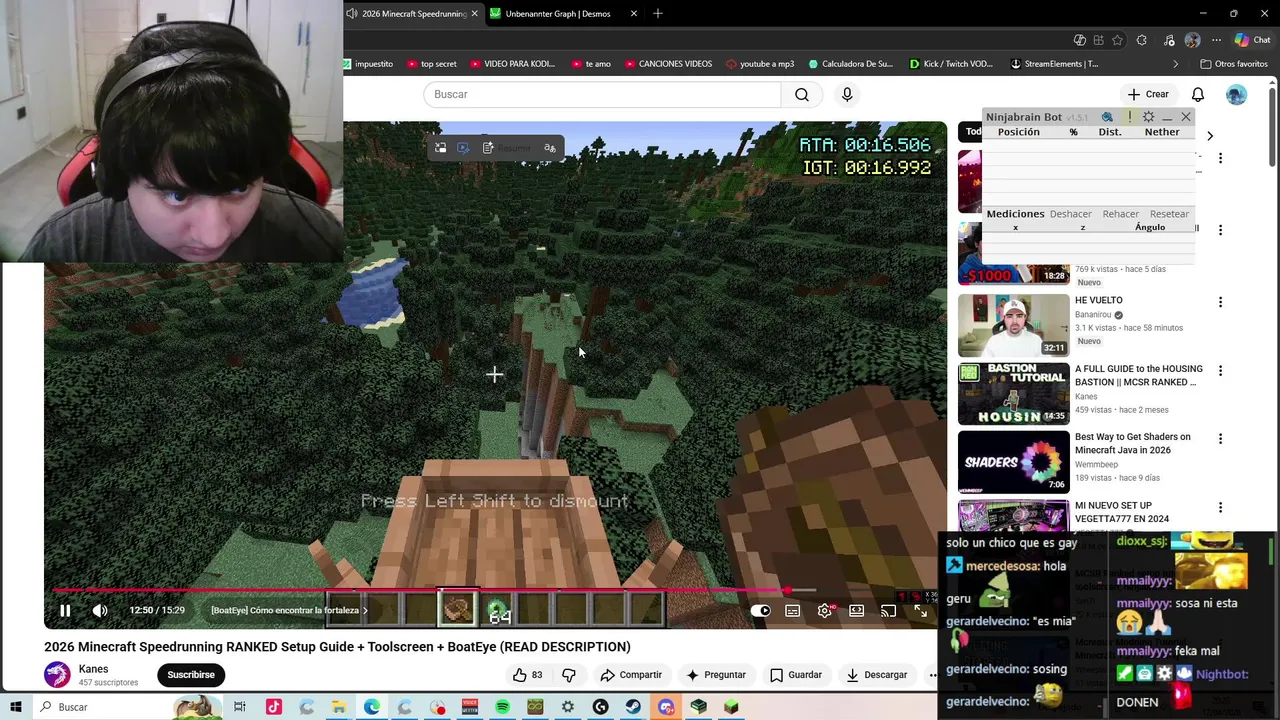Toggle the autoplay switch in player

tap(761, 610)
